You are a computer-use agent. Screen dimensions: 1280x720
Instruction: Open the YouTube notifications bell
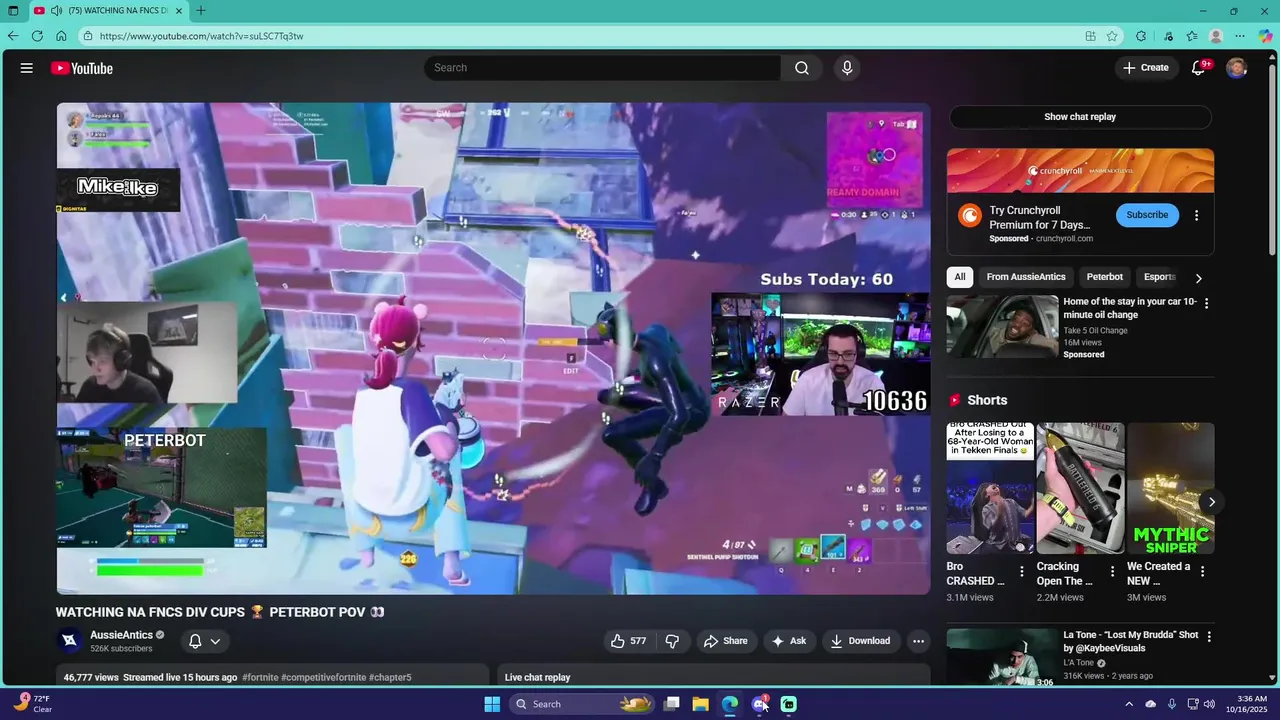click(x=1198, y=68)
